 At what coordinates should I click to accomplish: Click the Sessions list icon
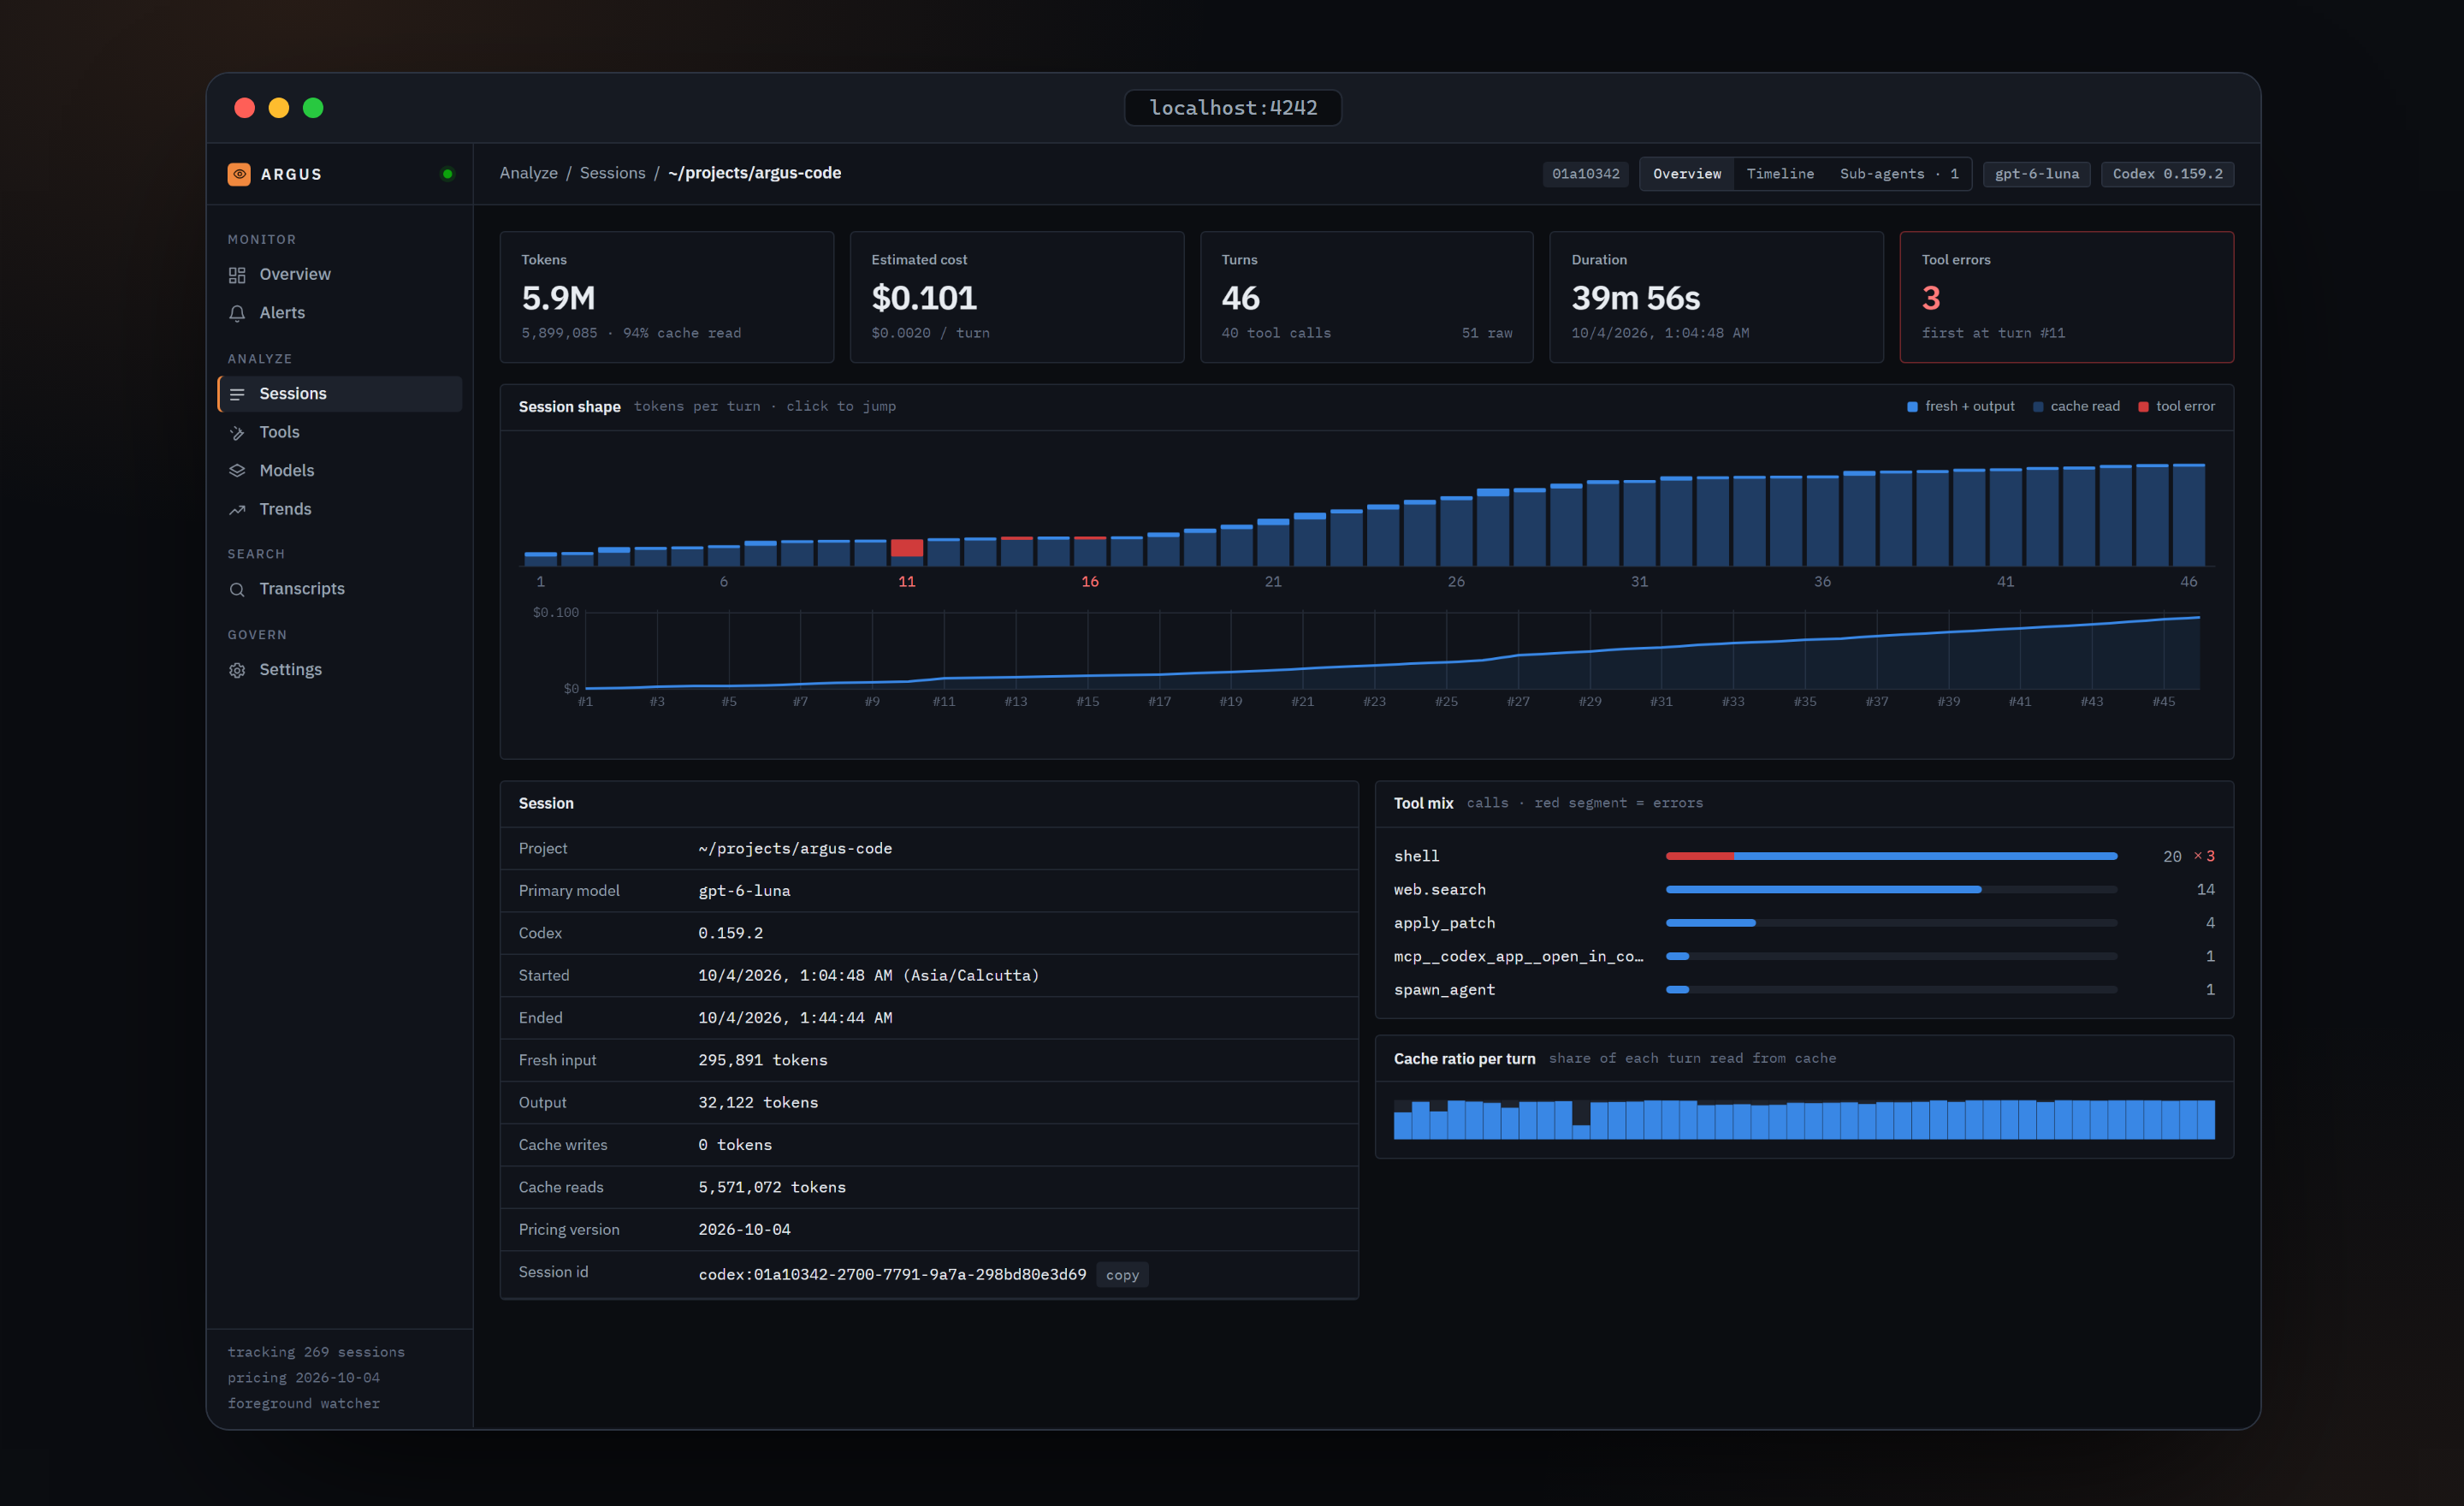click(x=237, y=394)
